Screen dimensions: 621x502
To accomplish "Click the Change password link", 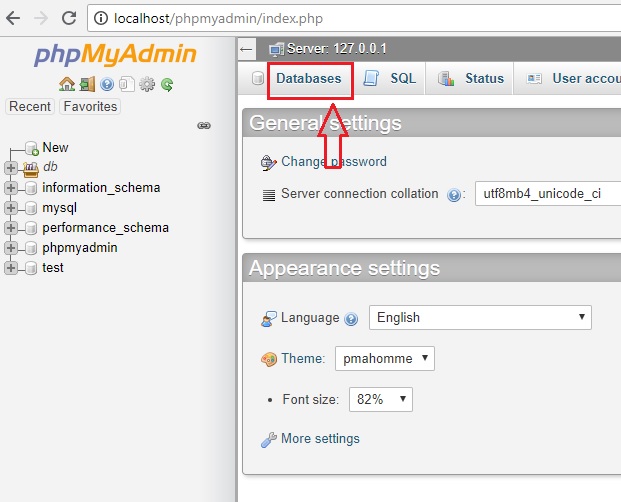I will point(334,162).
